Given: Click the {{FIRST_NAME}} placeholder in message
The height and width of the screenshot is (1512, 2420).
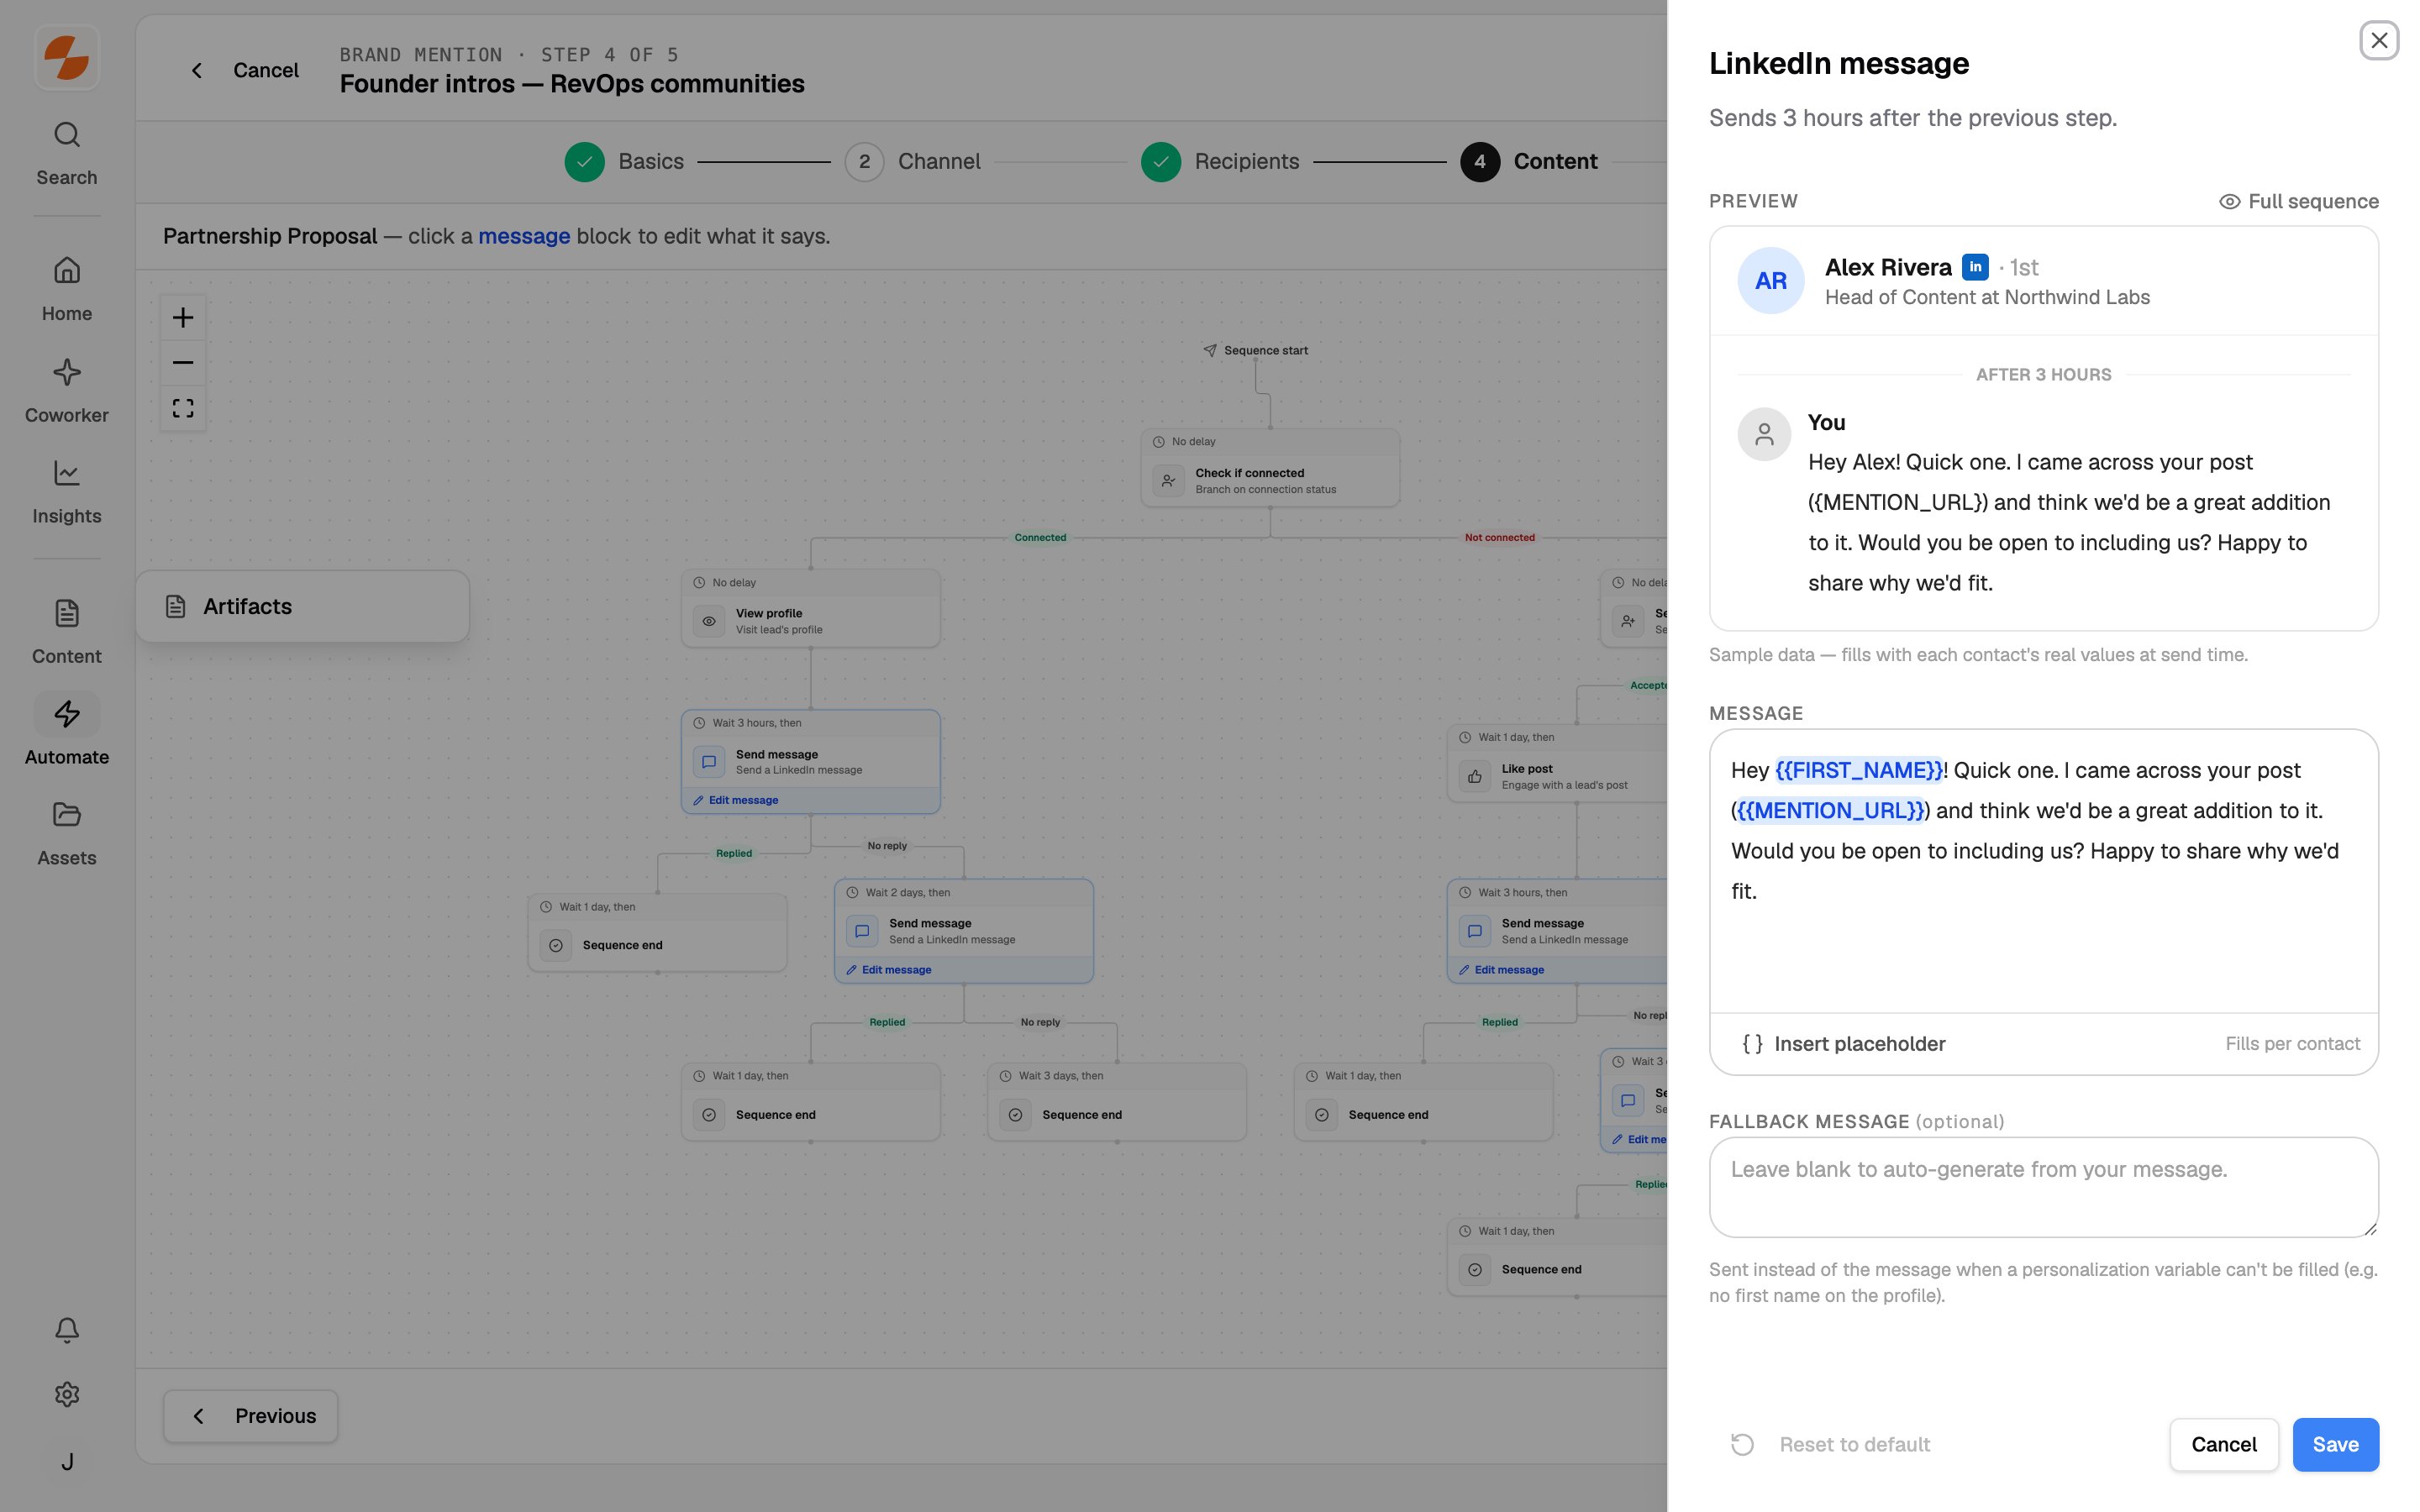Looking at the screenshot, I should point(1859,770).
